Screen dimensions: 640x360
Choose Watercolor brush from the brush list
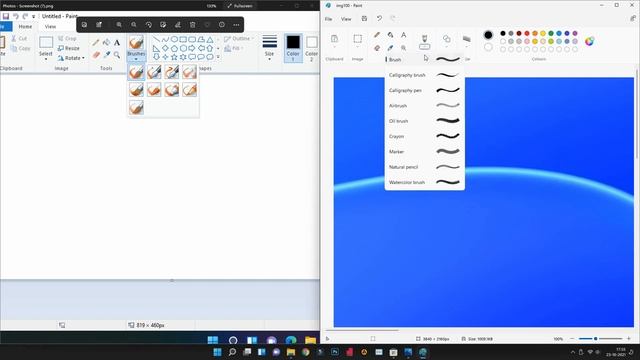click(424, 182)
